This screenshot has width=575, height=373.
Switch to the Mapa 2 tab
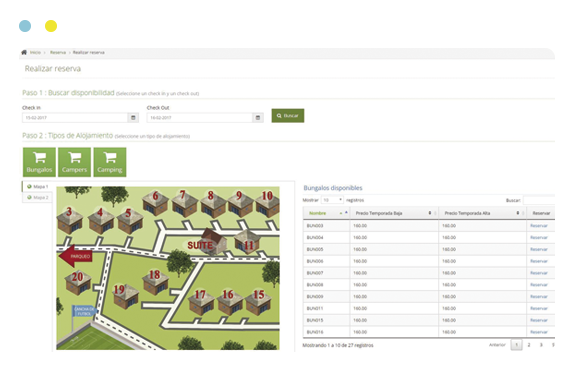(x=37, y=198)
